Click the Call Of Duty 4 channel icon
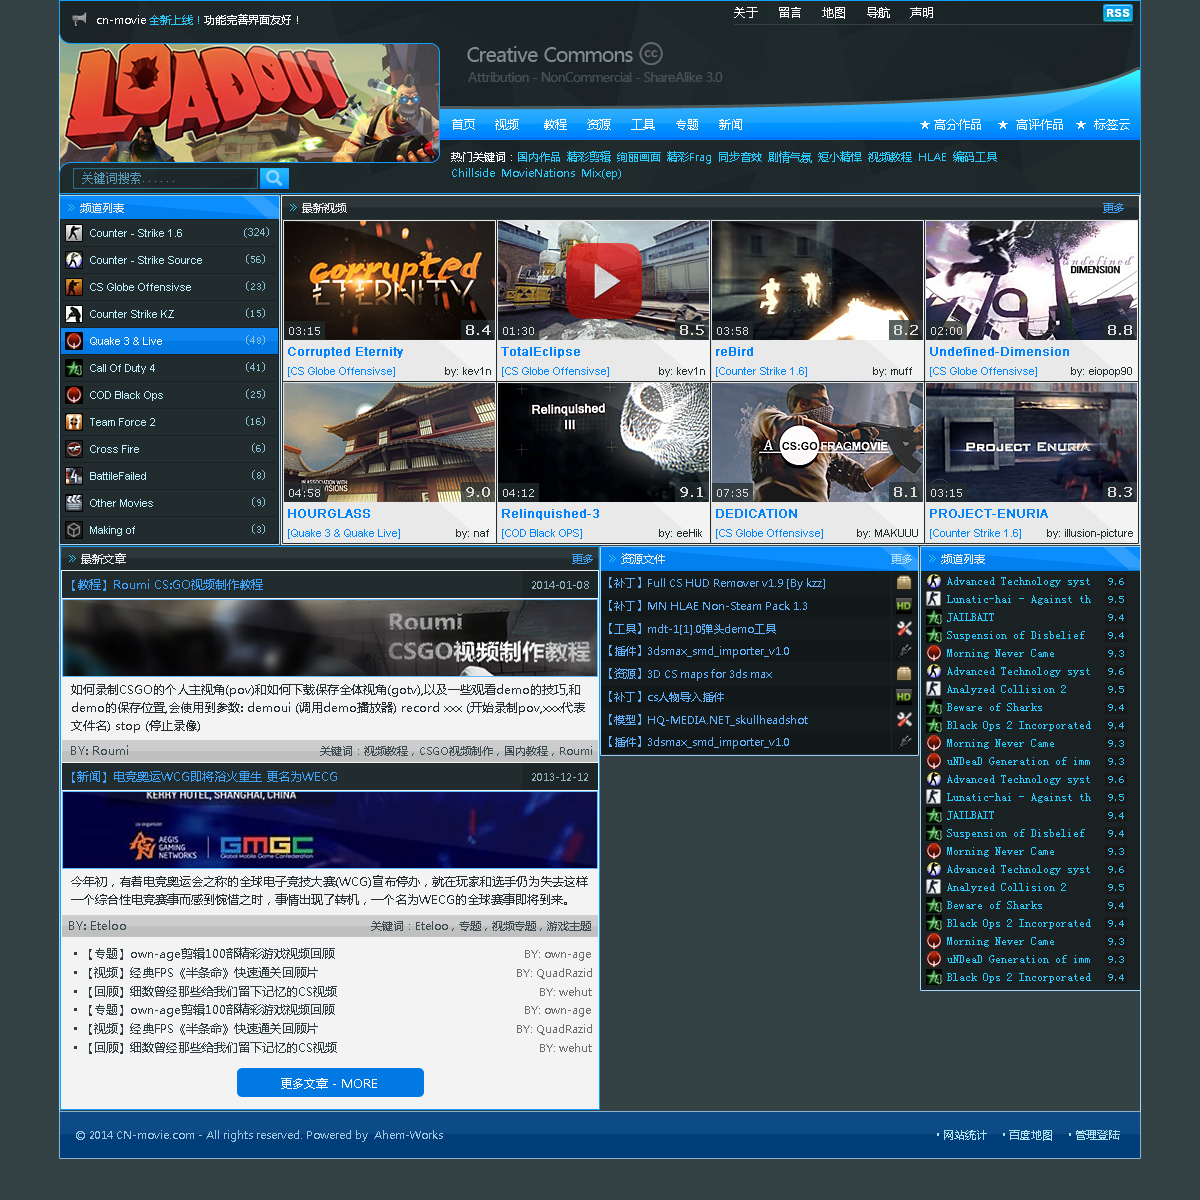1200x1200 pixels. click(x=74, y=368)
